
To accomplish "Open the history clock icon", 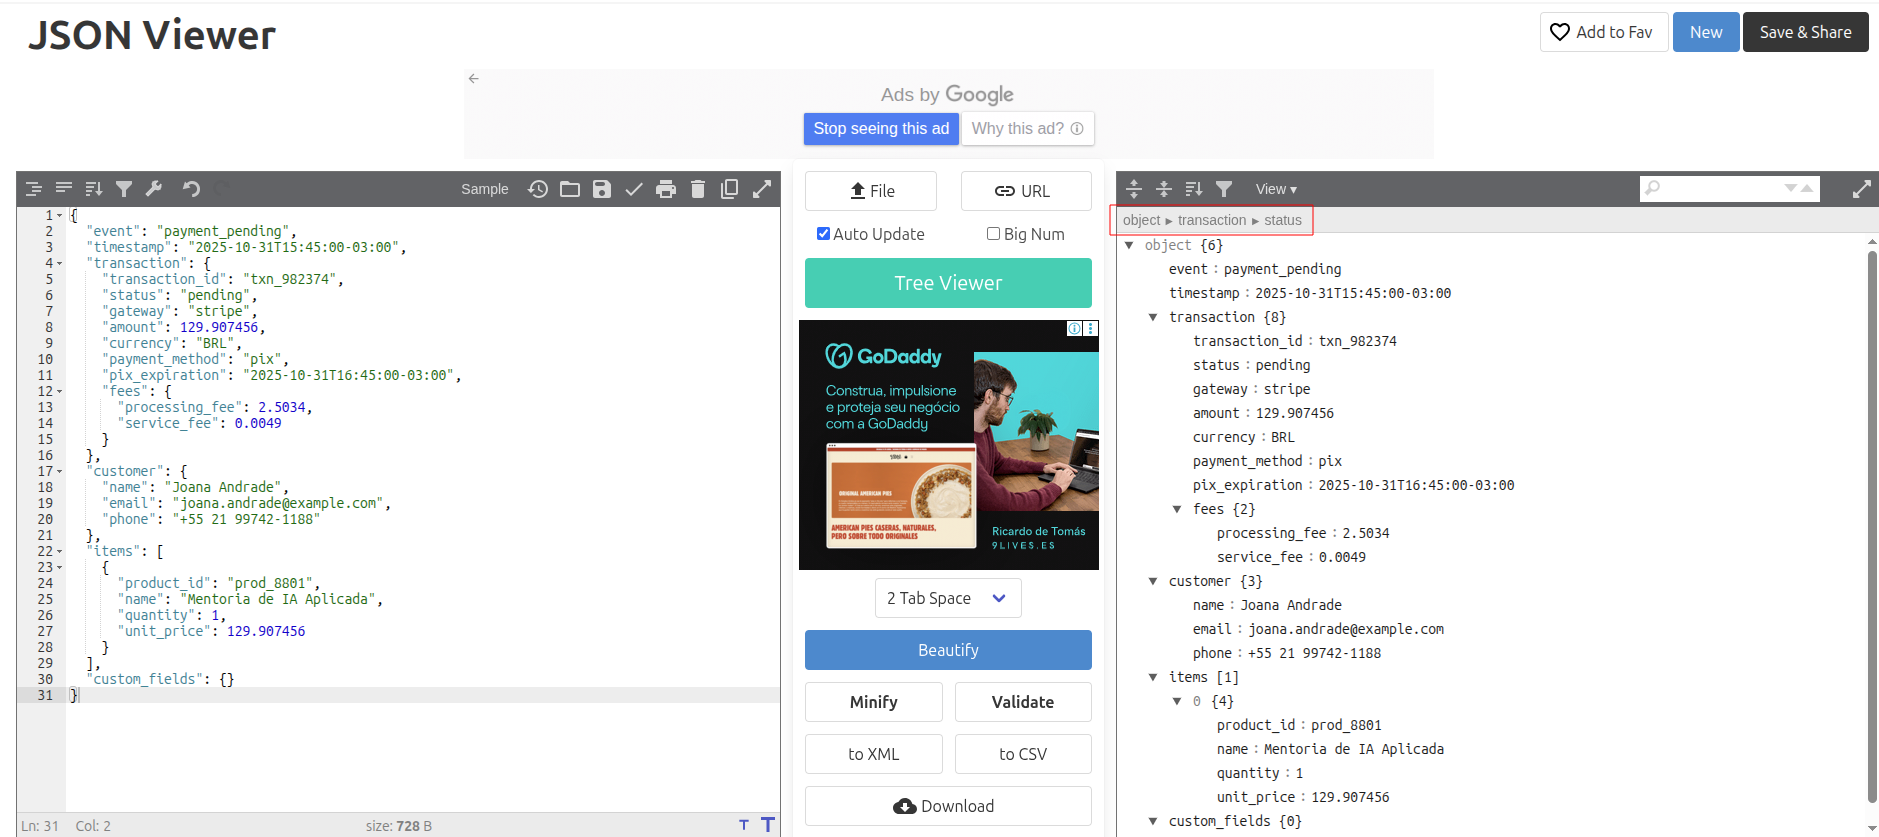I will pyautogui.click(x=538, y=189).
